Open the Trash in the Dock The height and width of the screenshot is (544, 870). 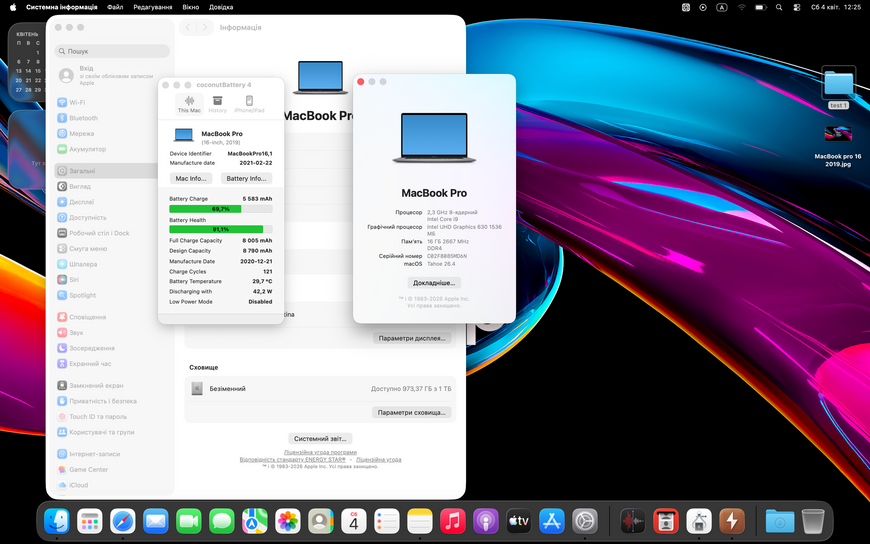[x=813, y=521]
